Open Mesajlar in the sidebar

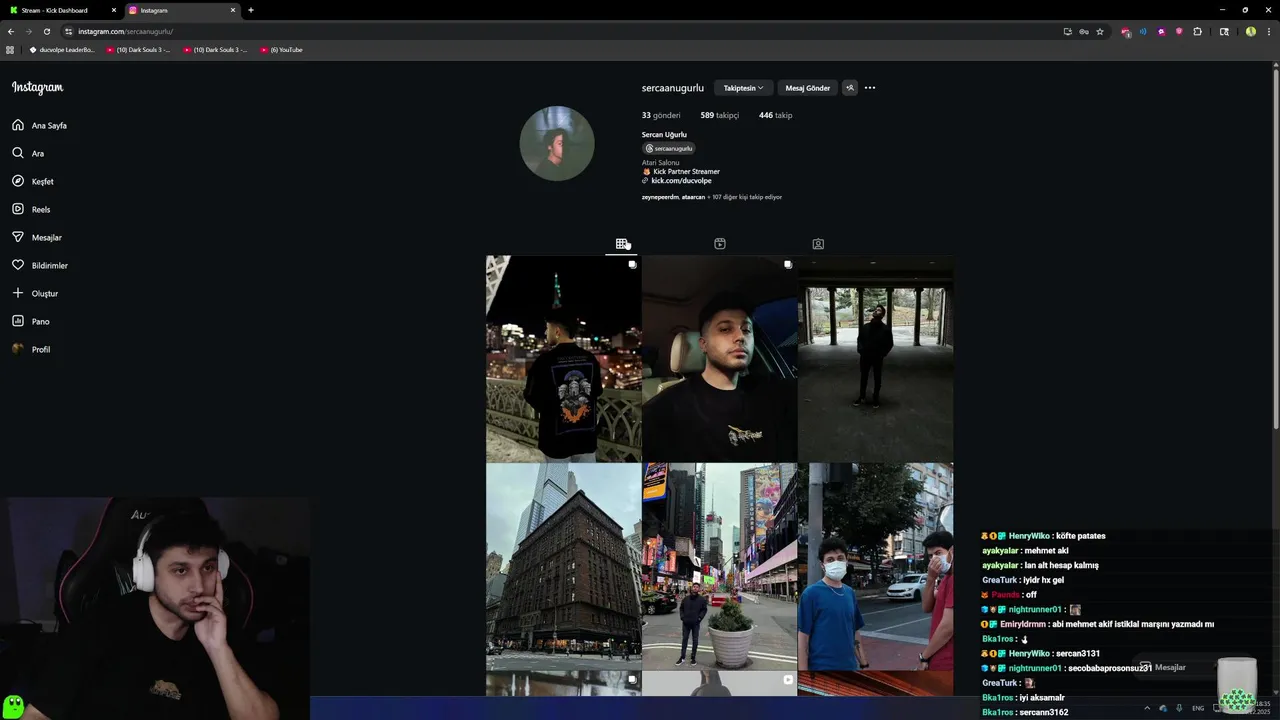tap(37, 238)
